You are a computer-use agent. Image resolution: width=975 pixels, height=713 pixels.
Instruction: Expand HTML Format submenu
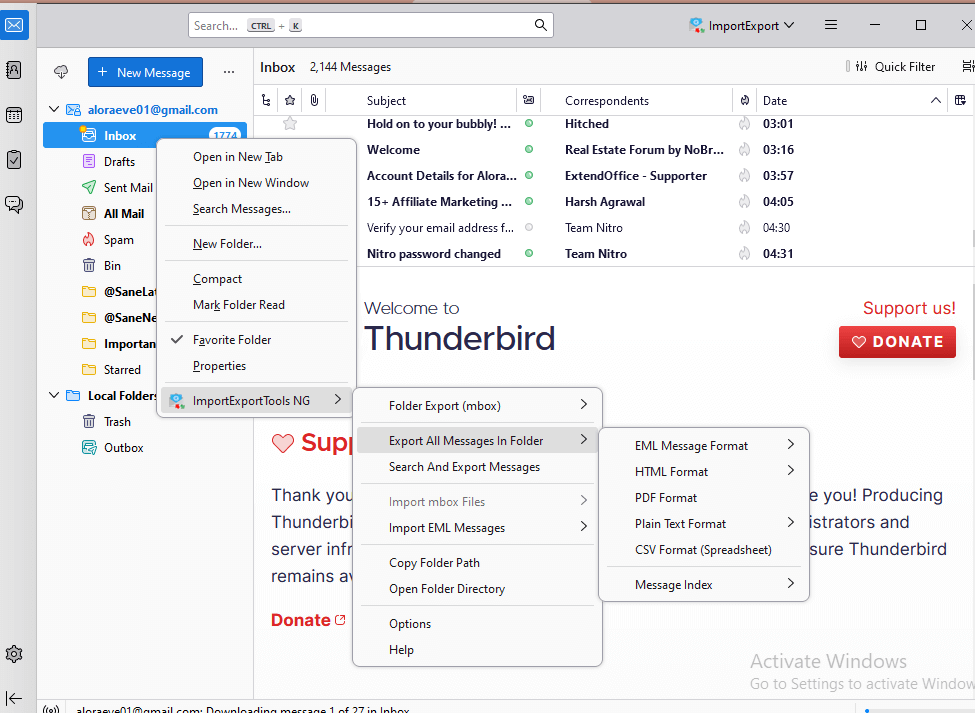704,471
